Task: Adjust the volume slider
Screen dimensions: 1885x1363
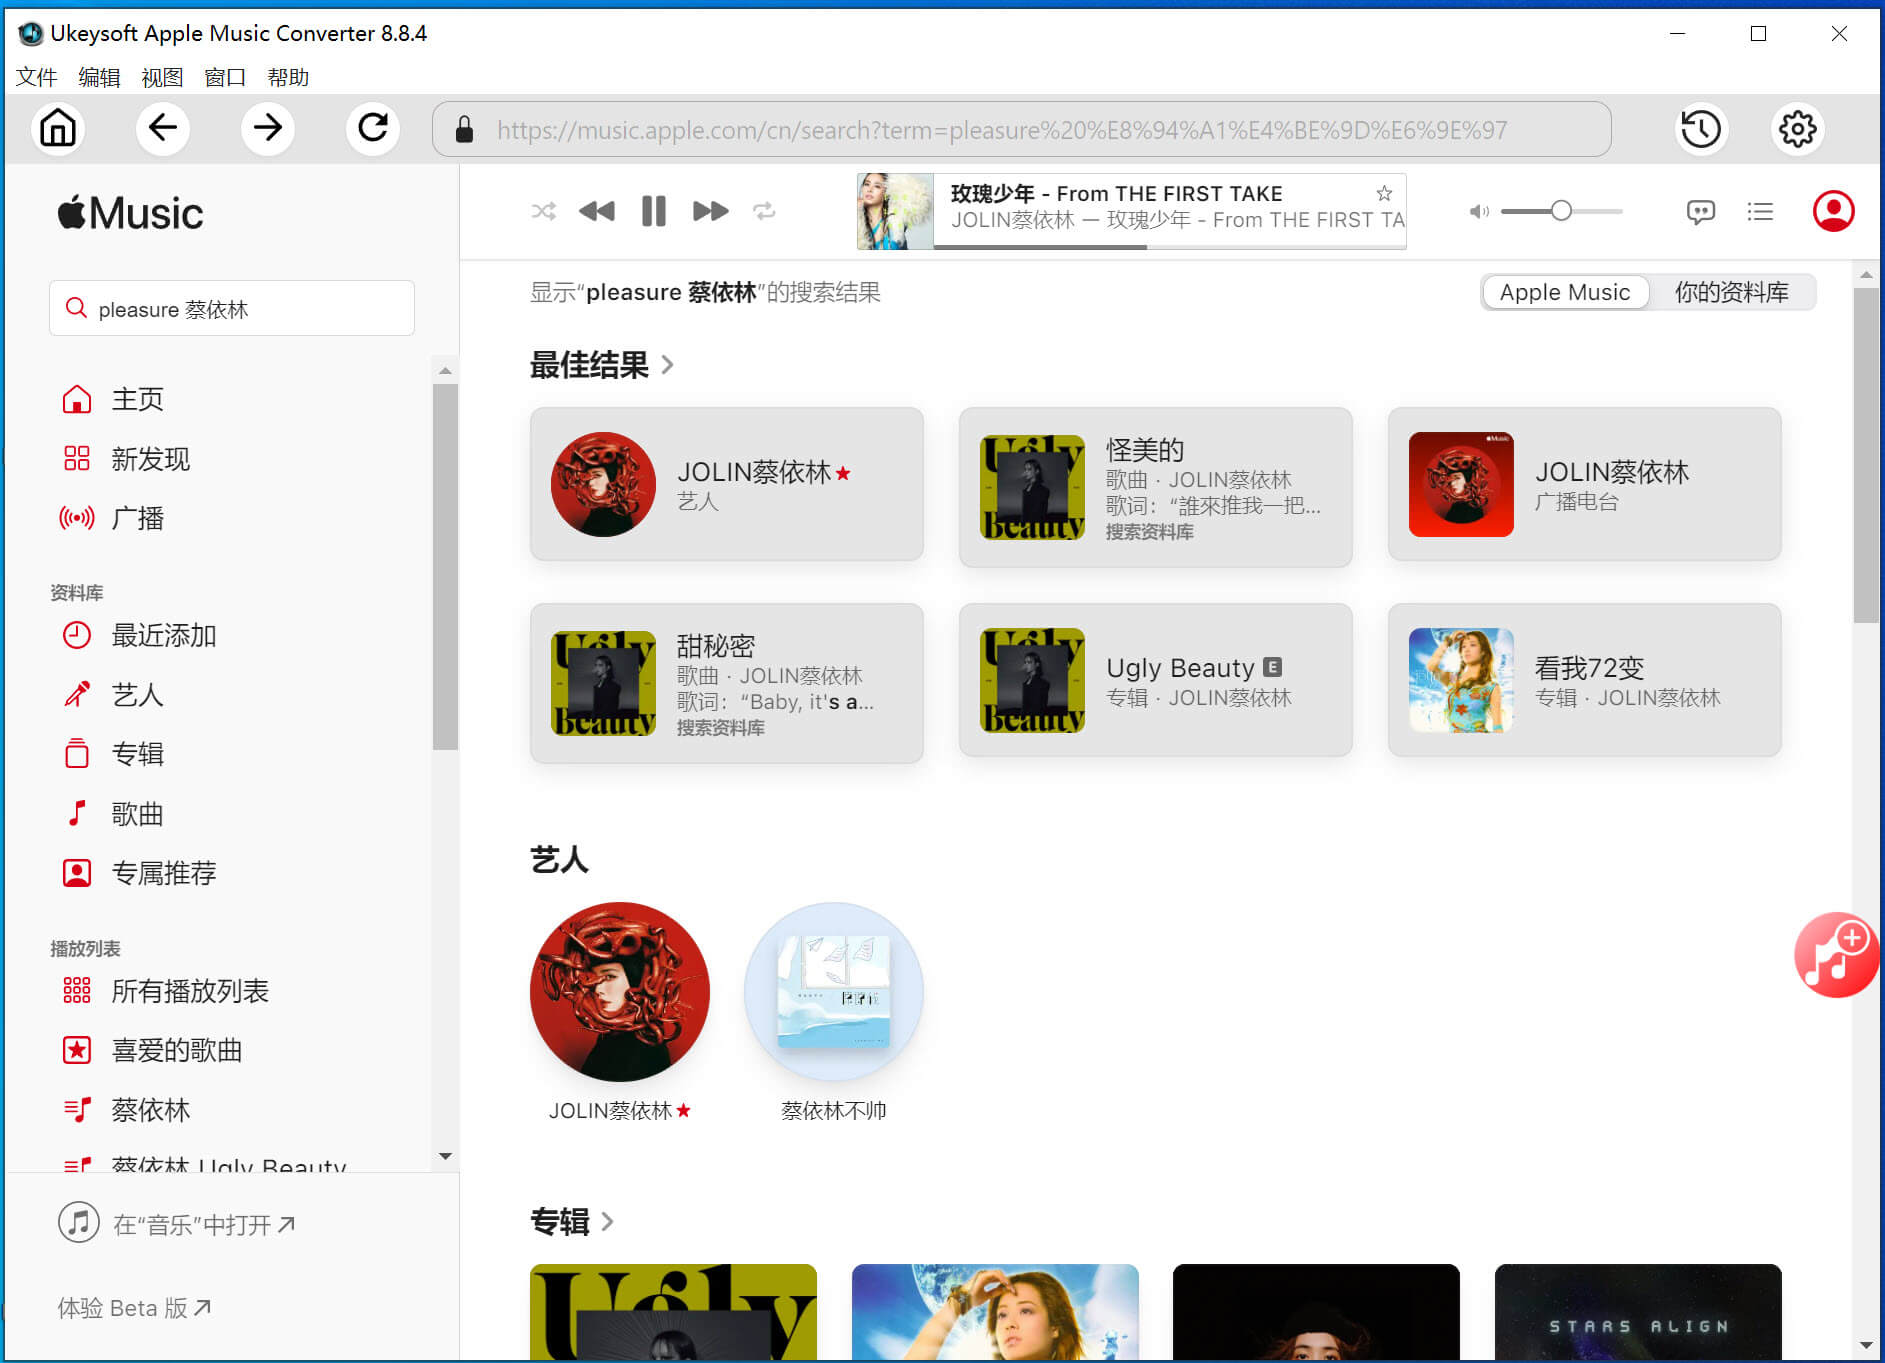Action: (1561, 211)
